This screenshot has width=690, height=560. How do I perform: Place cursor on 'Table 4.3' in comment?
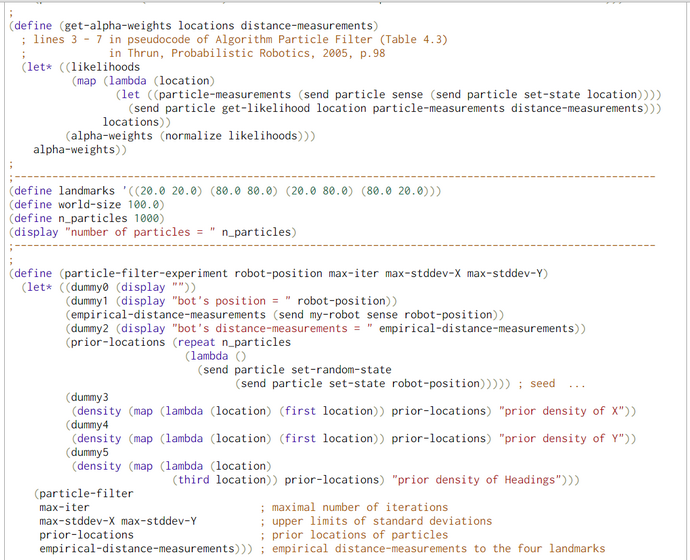point(413,40)
